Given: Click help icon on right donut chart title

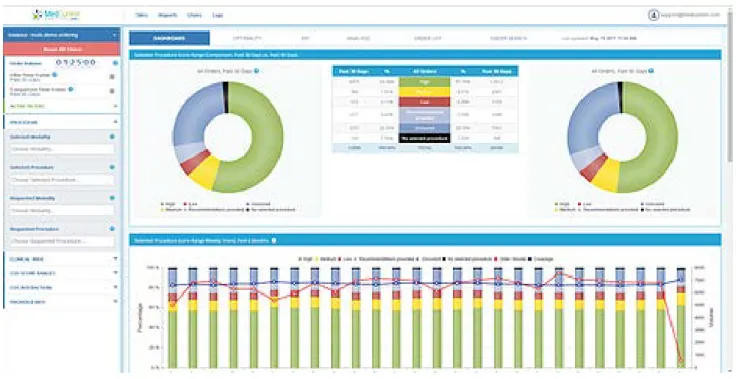Looking at the screenshot, I should click(x=652, y=71).
